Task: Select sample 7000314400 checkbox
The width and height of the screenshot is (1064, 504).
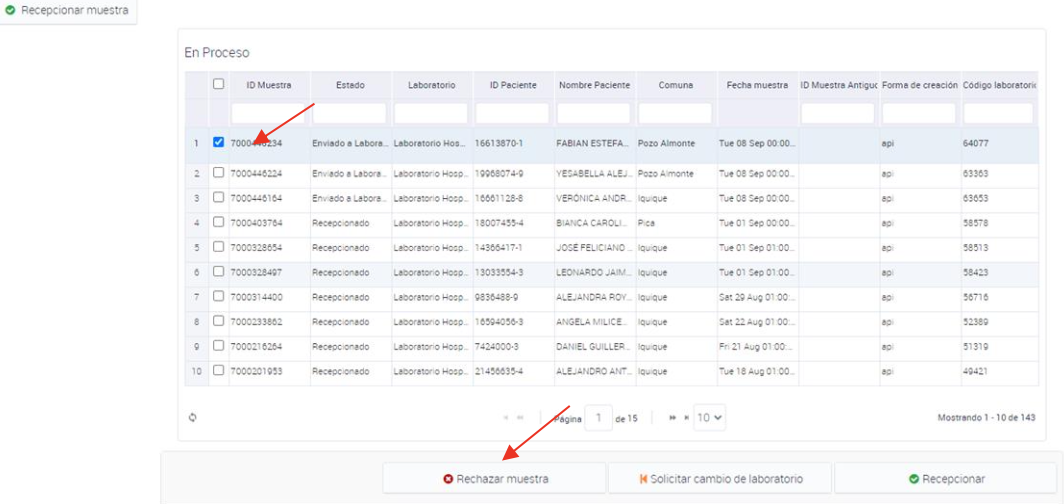Action: pos(218,296)
